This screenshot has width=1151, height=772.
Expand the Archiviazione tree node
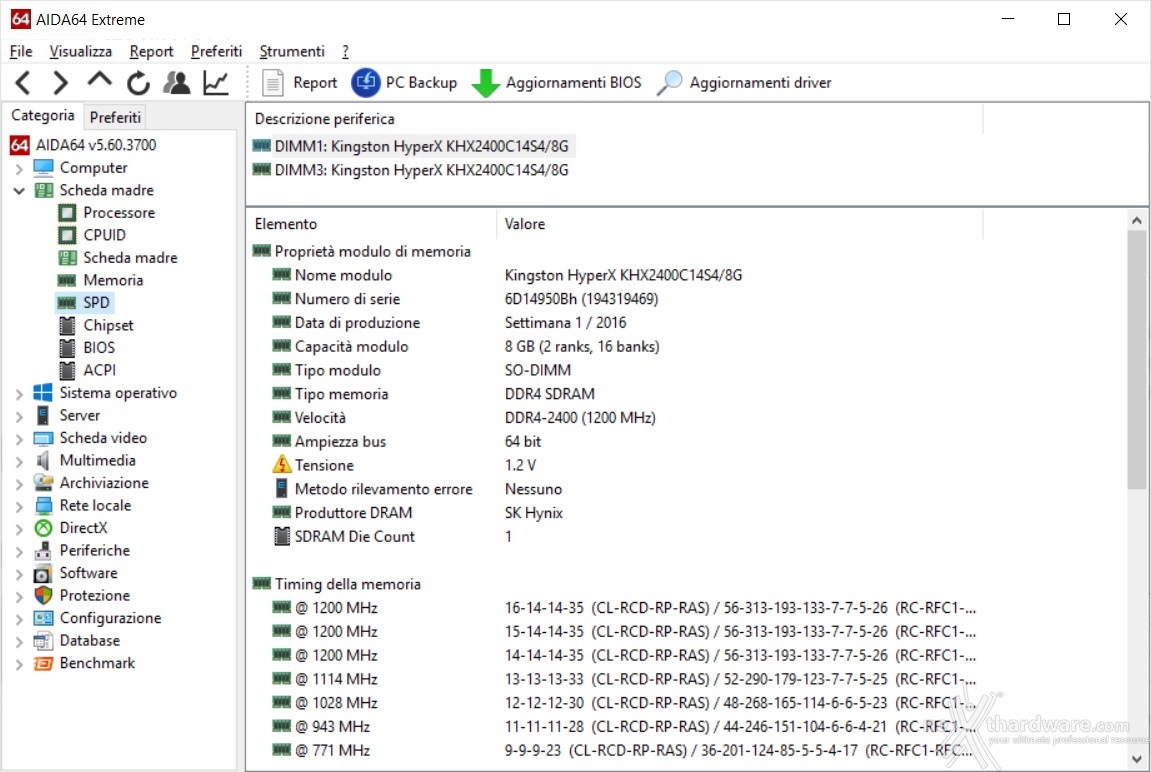tap(19, 484)
